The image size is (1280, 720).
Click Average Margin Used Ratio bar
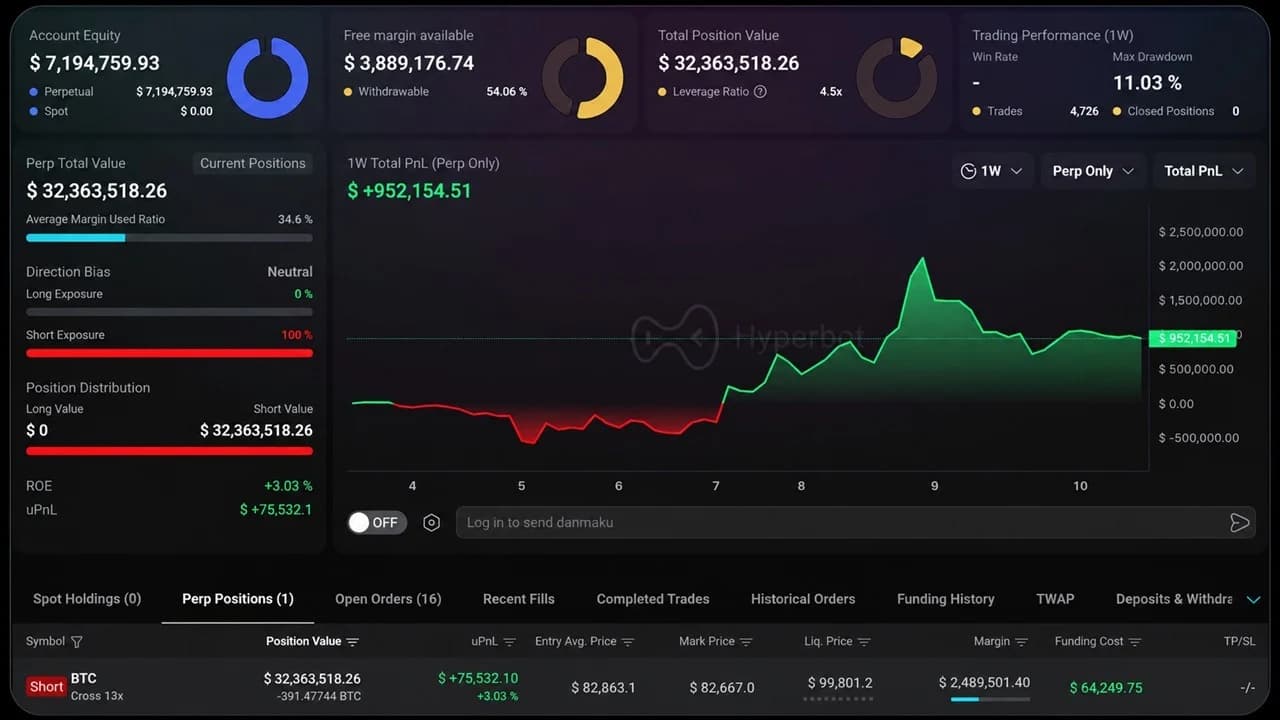169,238
